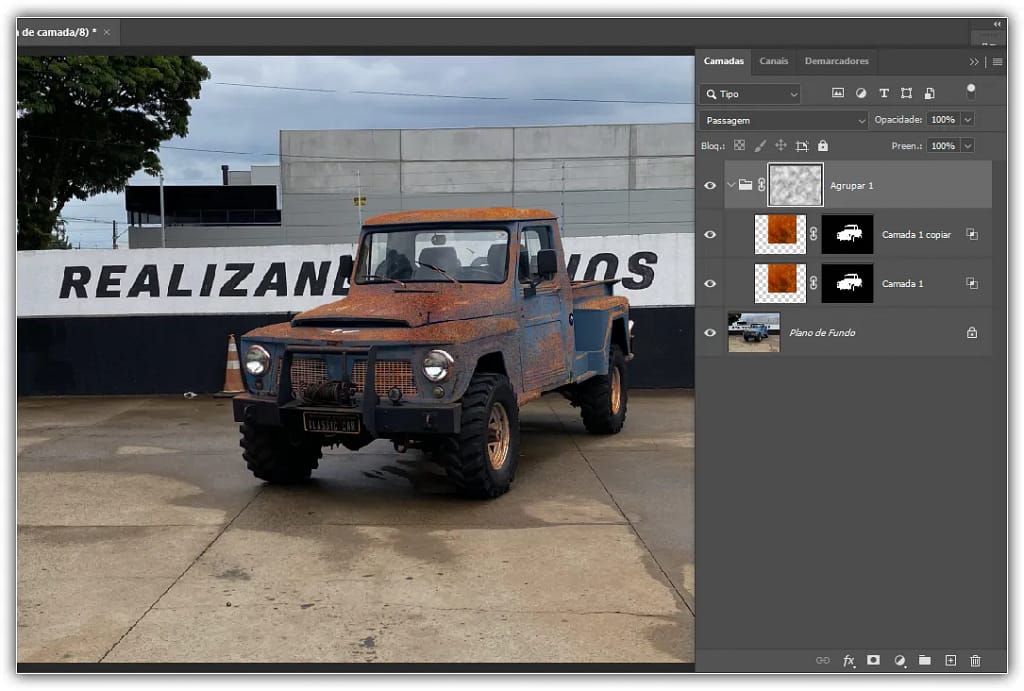Lock artboard nesting icon
The height and width of the screenshot is (691, 1024).
802,146
